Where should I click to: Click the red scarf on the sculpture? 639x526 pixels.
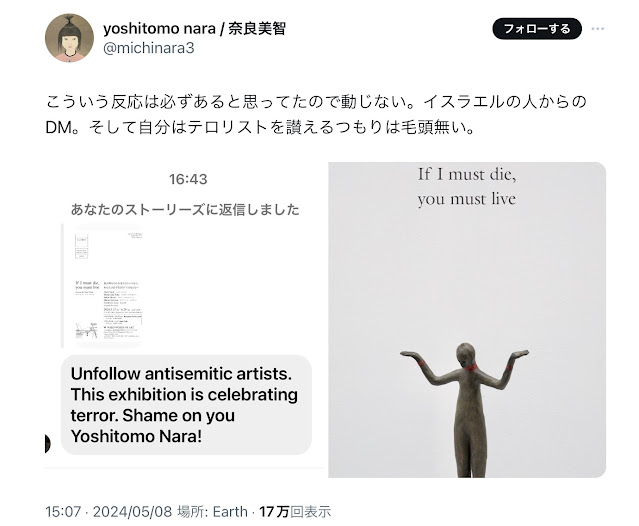(x=470, y=367)
